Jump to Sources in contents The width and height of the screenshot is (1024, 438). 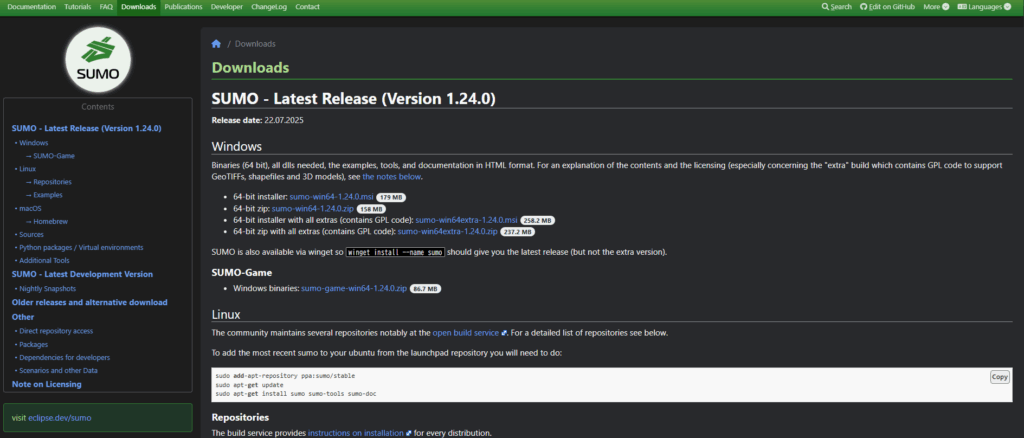tap(31, 234)
